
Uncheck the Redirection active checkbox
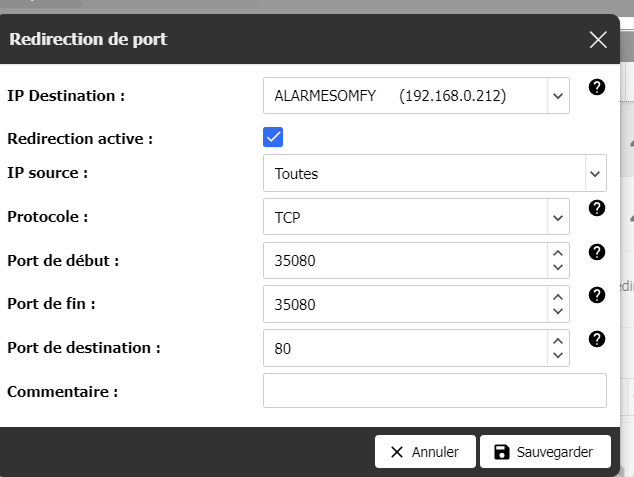pyautogui.click(x=273, y=137)
